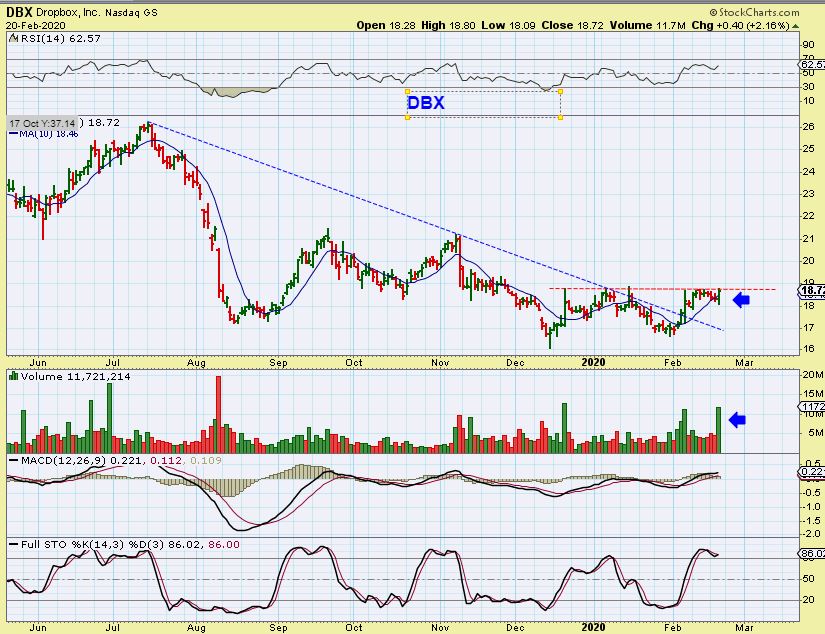Click the Nov label on price chart axis
The height and width of the screenshot is (634, 825).
pos(440,363)
